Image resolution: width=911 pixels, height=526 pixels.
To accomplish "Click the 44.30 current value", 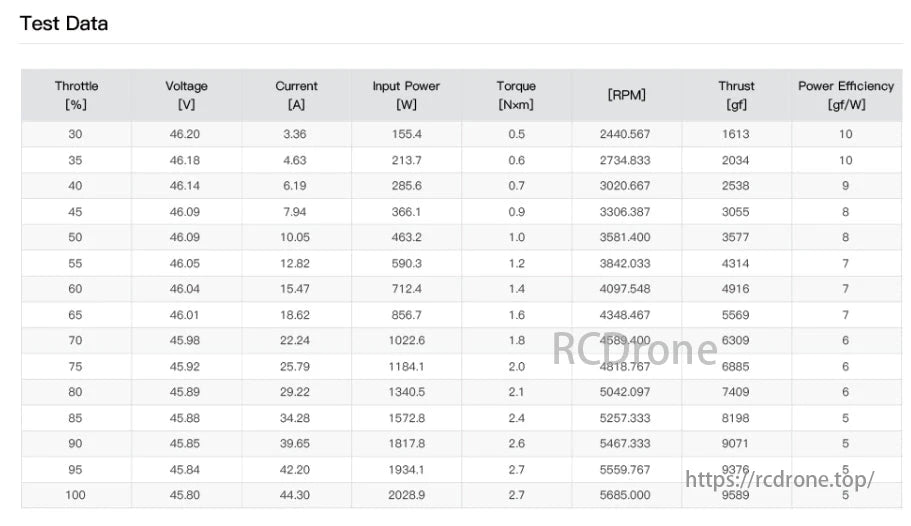I will tap(296, 495).
